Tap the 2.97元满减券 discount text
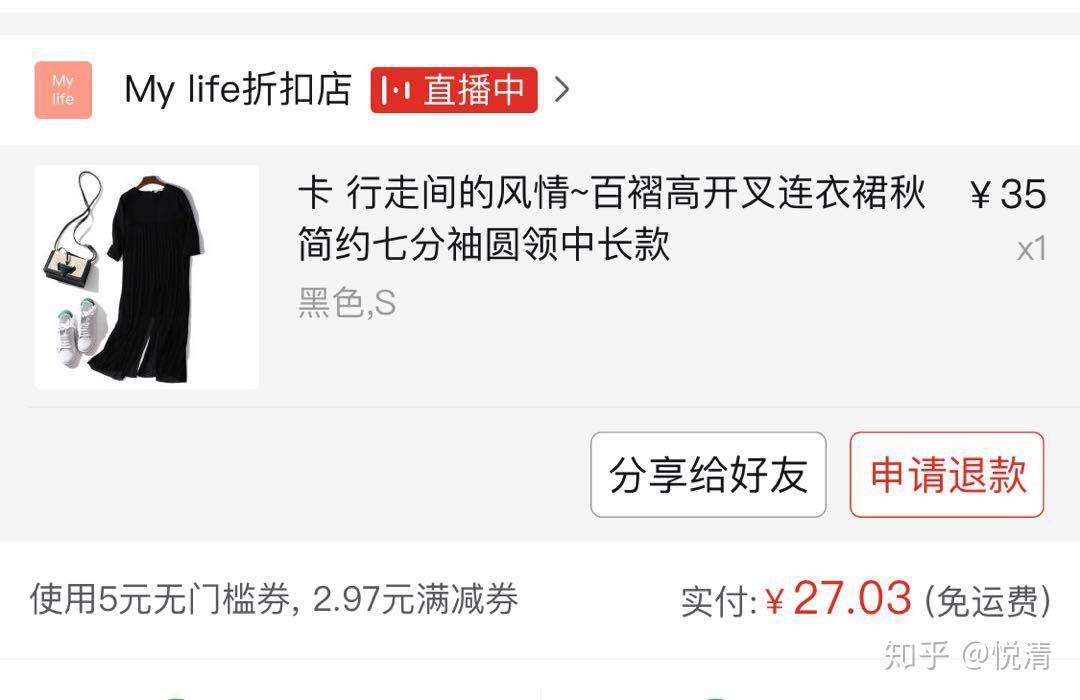1080x700 pixels. [x=415, y=599]
